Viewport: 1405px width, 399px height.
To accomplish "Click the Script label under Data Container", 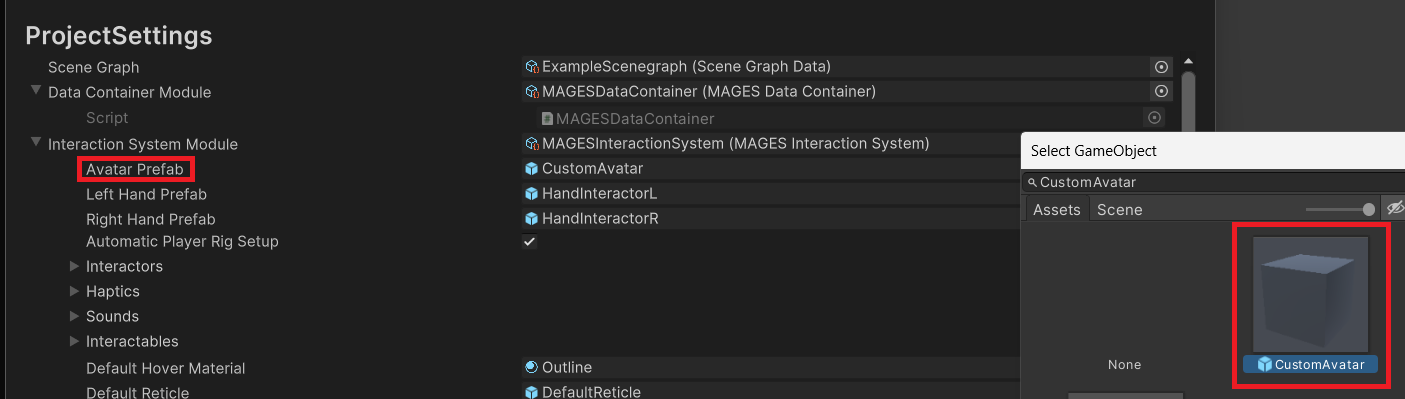I will point(107,118).
